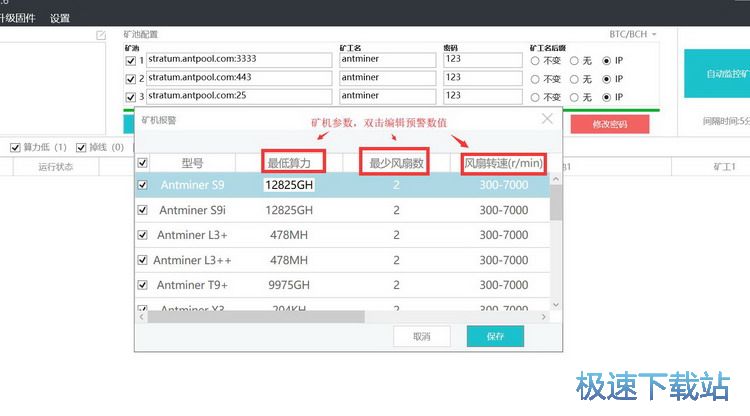Click the 型号 column header
This screenshot has width=750, height=416.
tap(192, 163)
